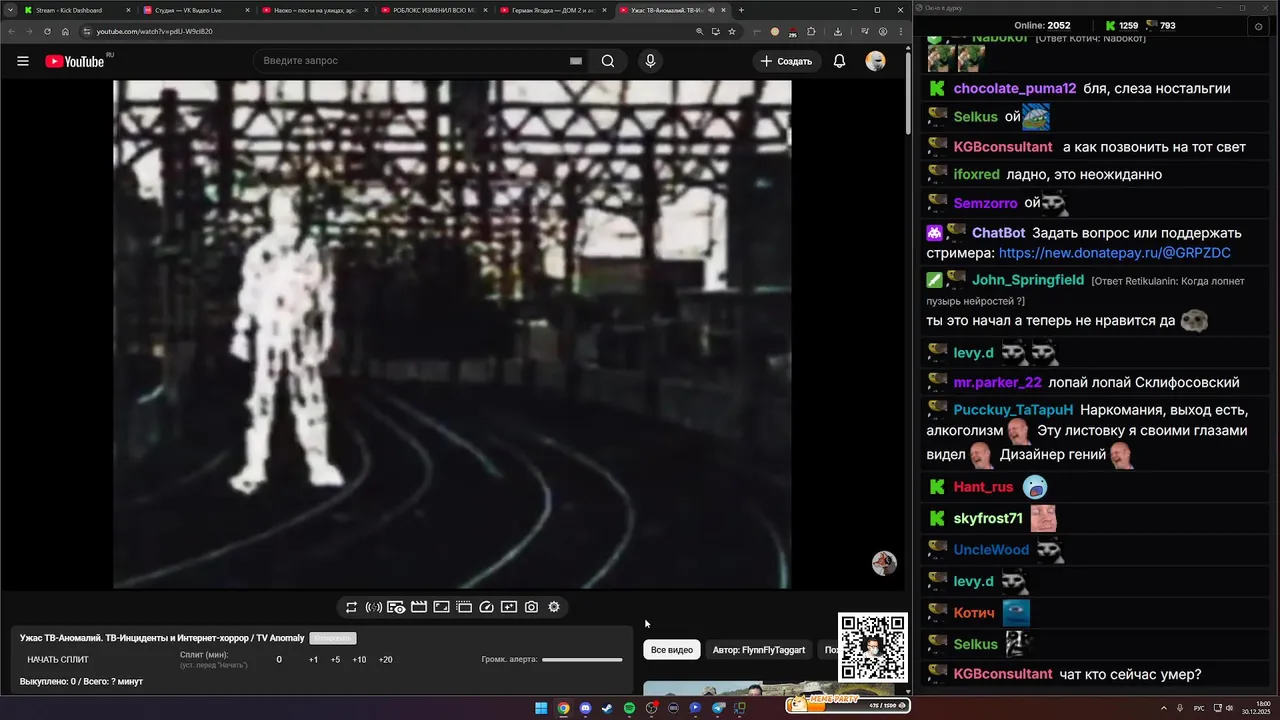The height and width of the screenshot is (720, 1280).
Task: Click the audio boost icon in player toolbar
Action: [x=374, y=607]
